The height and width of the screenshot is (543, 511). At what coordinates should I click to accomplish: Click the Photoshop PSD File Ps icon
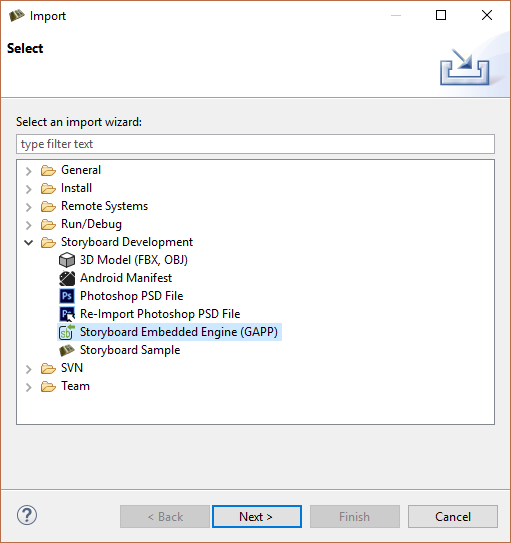[67, 296]
